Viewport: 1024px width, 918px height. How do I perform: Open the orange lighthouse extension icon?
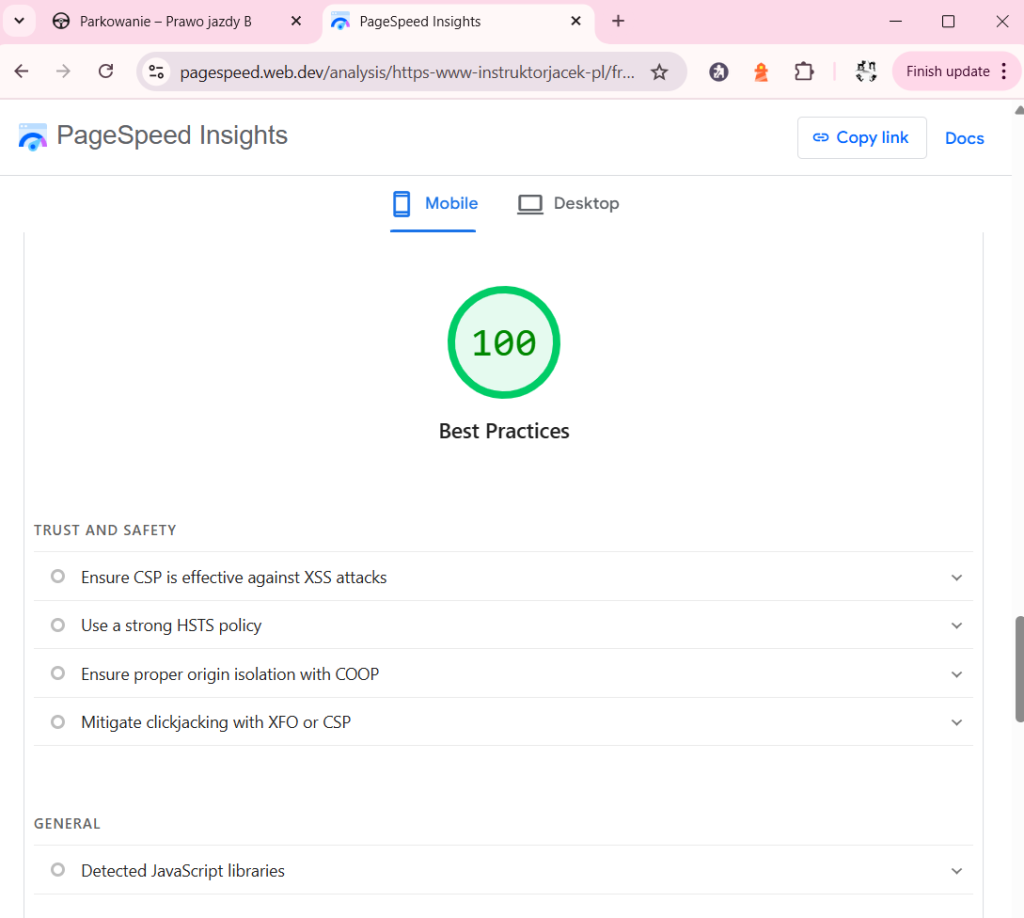[x=761, y=72]
